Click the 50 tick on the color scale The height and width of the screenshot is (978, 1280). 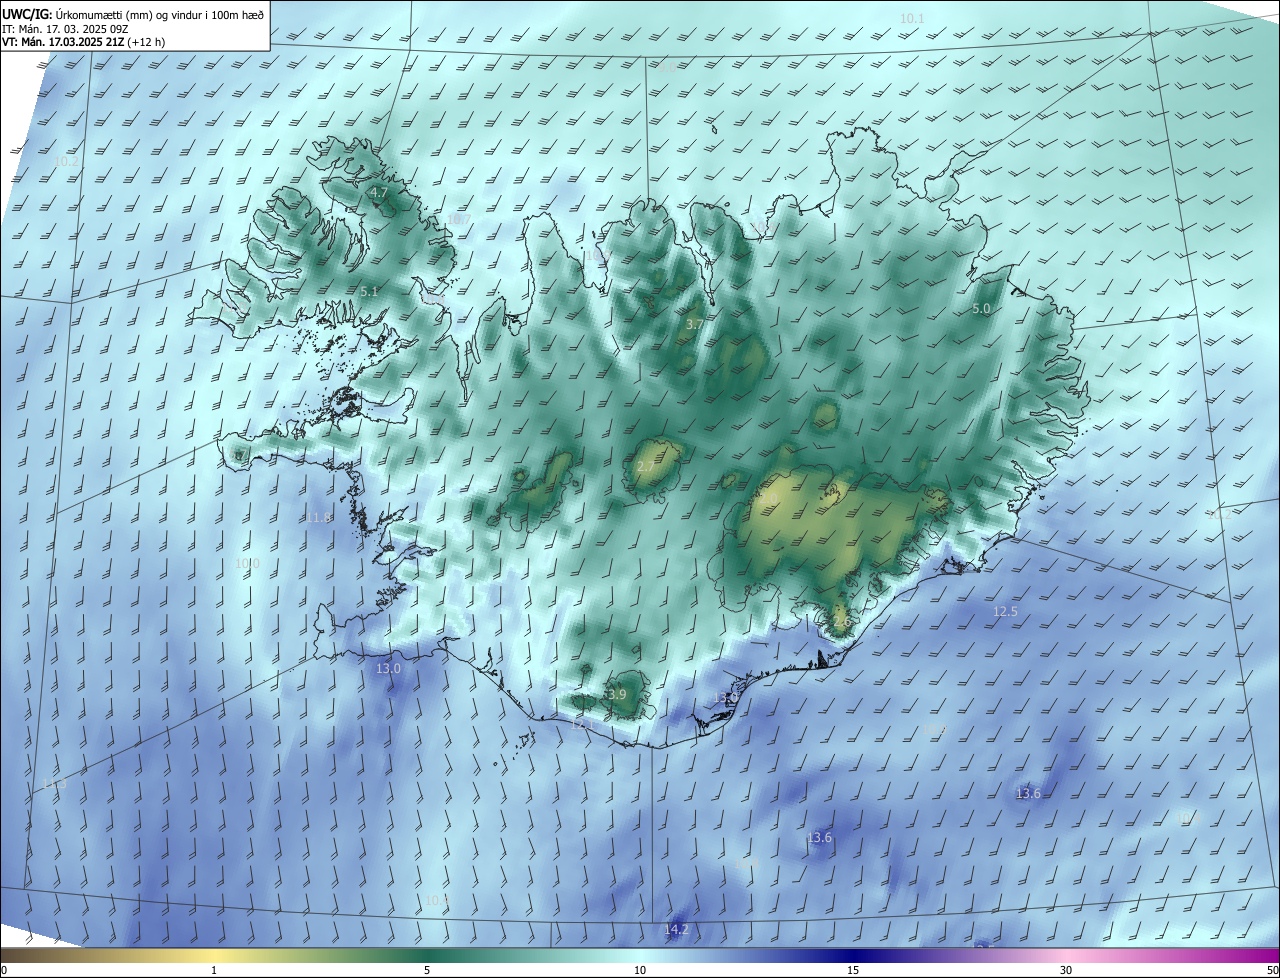[1272, 970]
